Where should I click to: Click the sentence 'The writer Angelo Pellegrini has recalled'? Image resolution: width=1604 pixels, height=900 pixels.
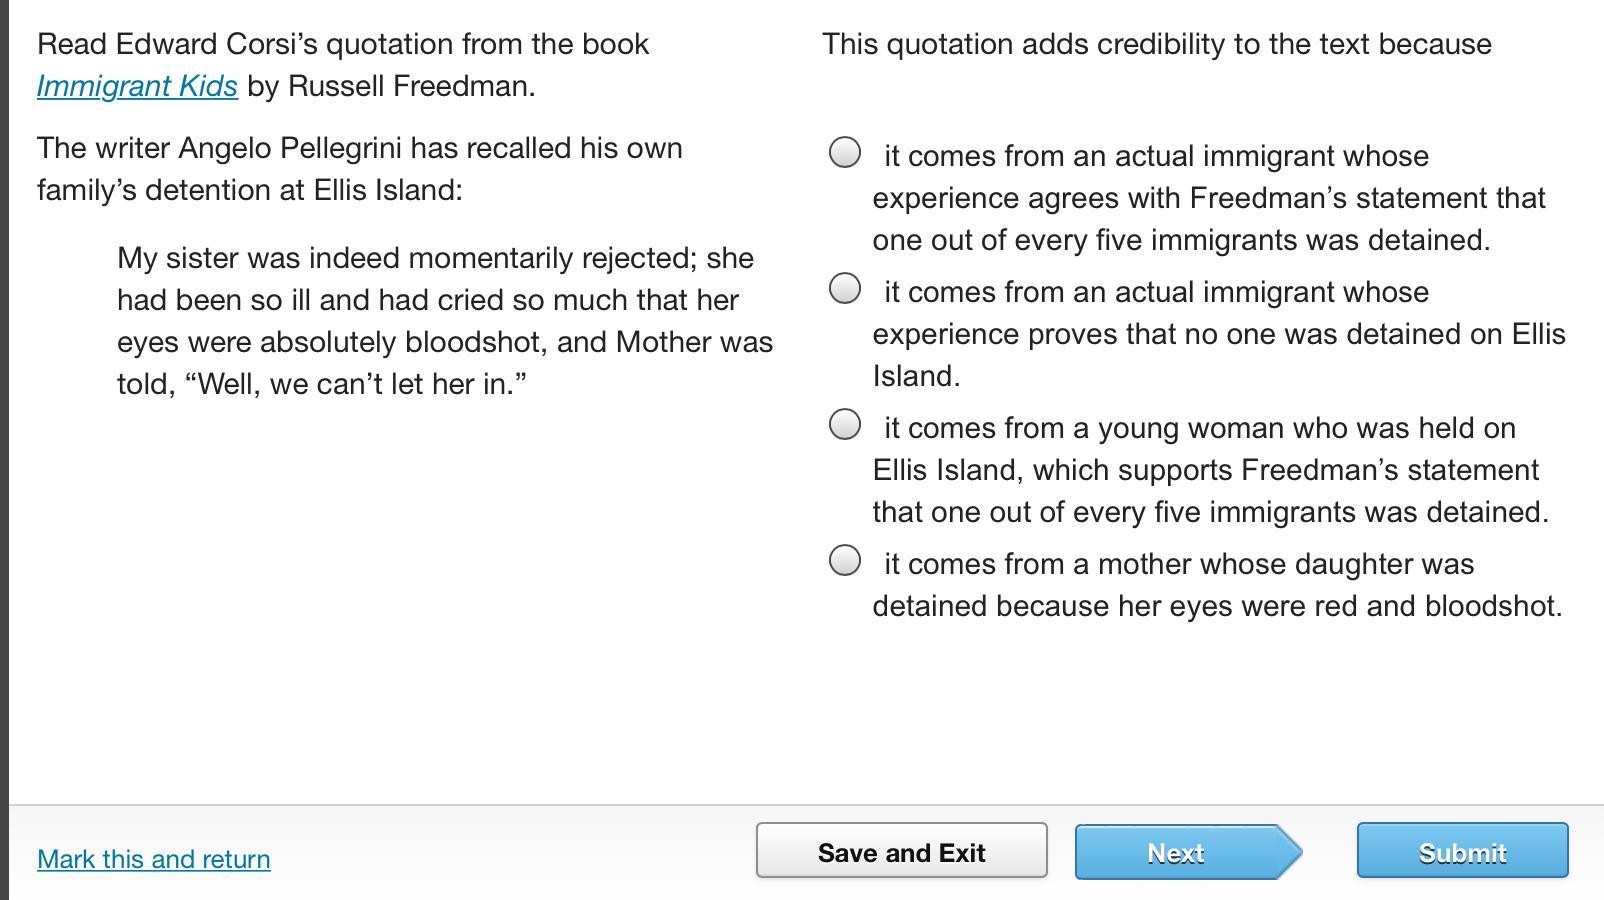tap(359, 148)
